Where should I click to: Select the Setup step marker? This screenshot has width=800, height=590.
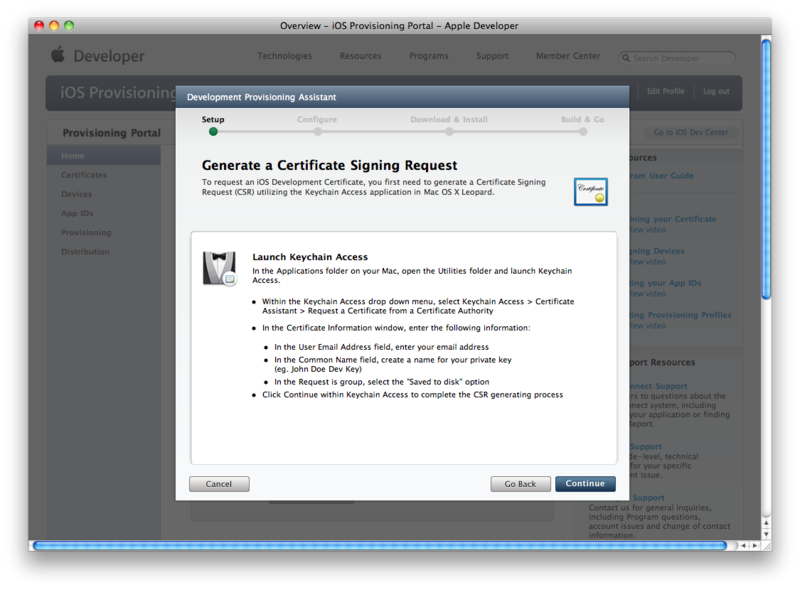(x=213, y=132)
